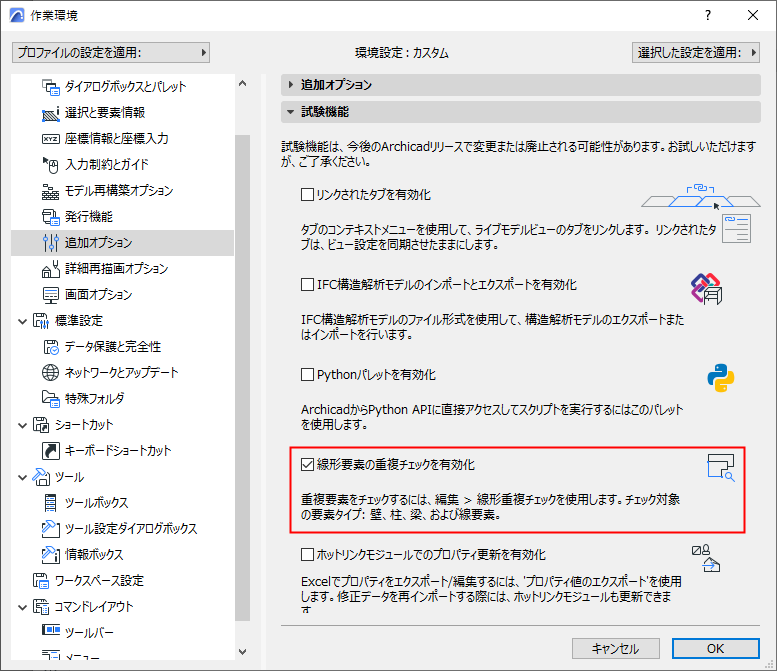Click the Archicad logo in the title bar
The height and width of the screenshot is (671, 777).
pyautogui.click(x=16, y=15)
